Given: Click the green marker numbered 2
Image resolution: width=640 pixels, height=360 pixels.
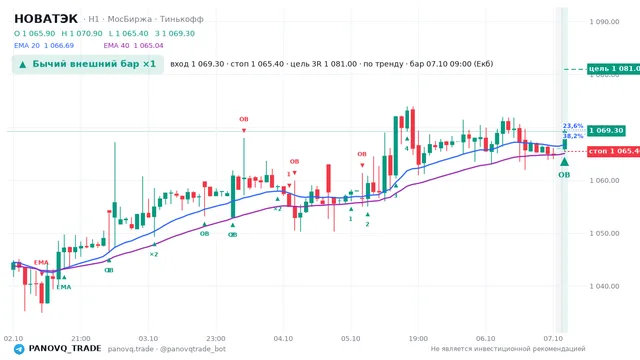Looking at the screenshot, I should pyautogui.click(x=367, y=224).
